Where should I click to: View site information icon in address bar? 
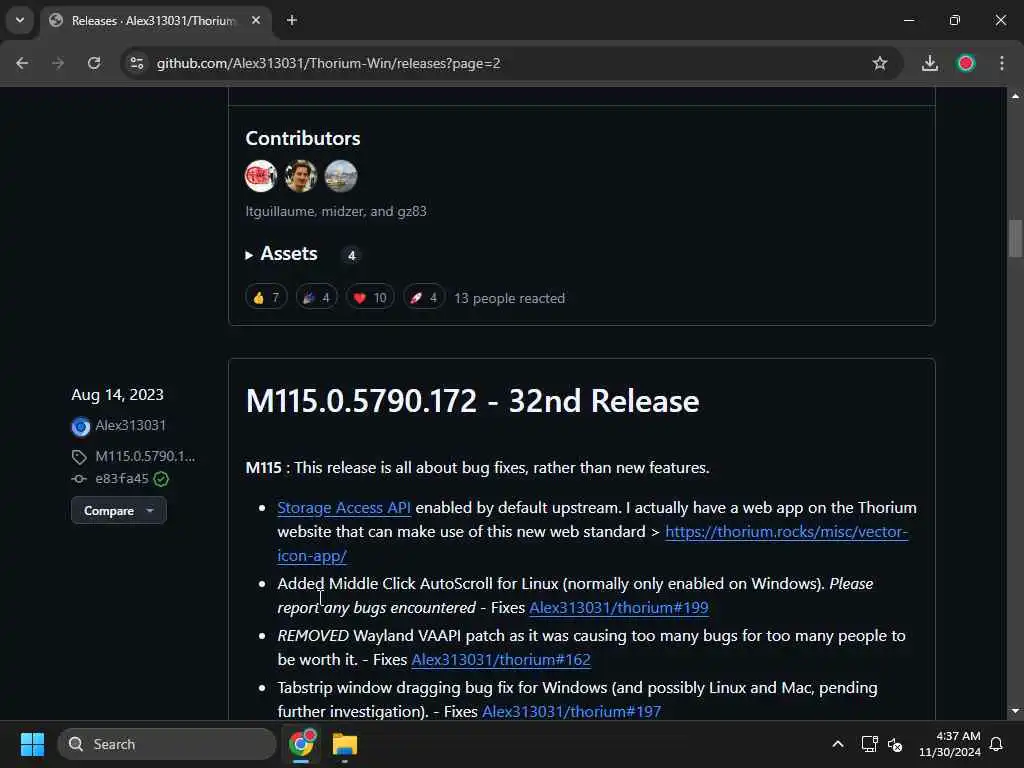pyautogui.click(x=137, y=63)
